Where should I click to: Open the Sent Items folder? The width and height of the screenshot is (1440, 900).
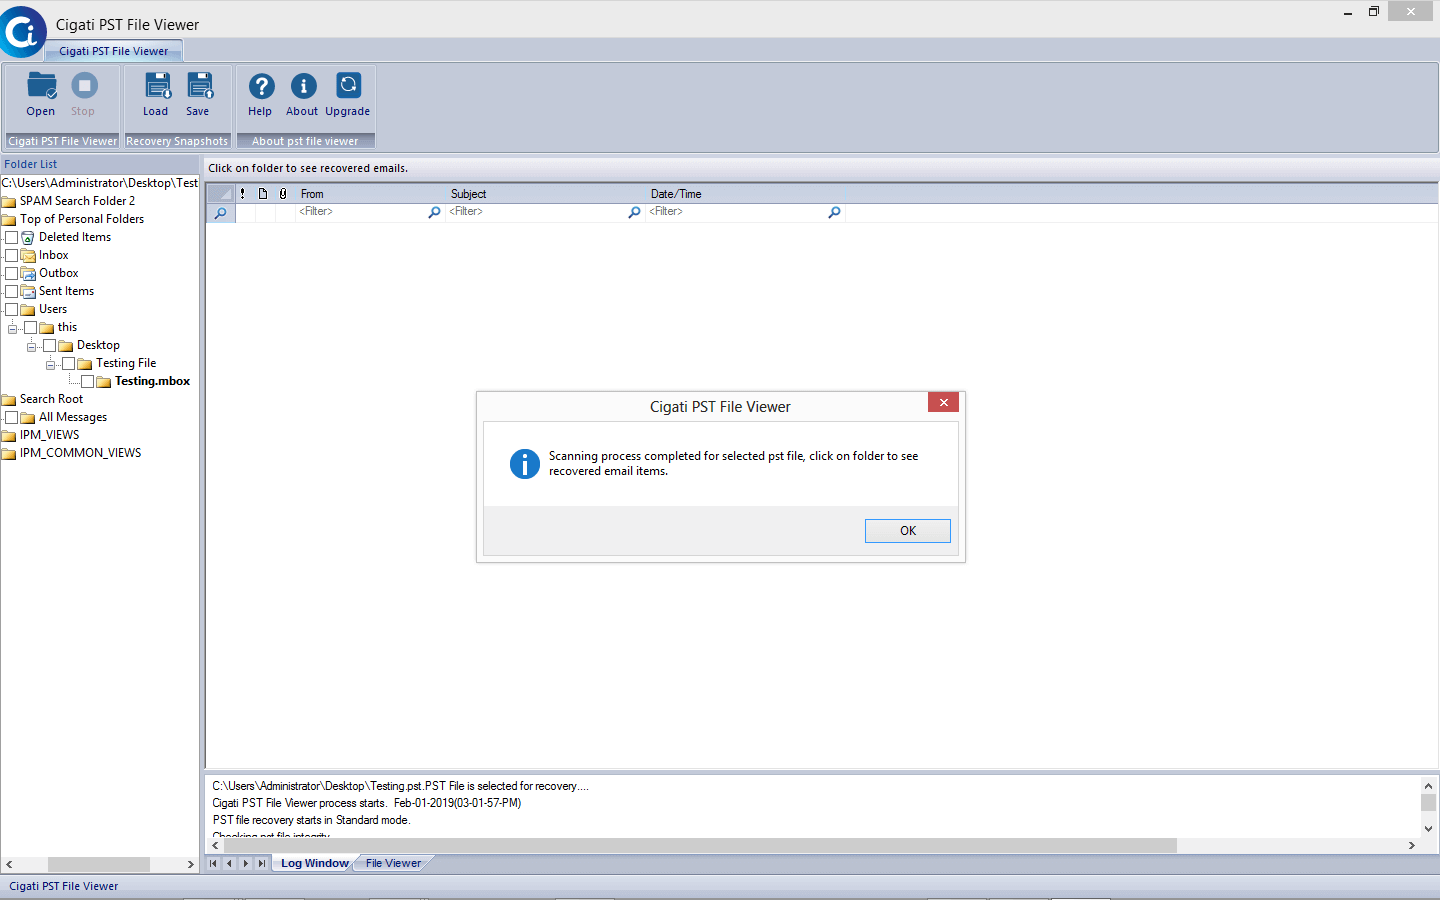(x=67, y=291)
